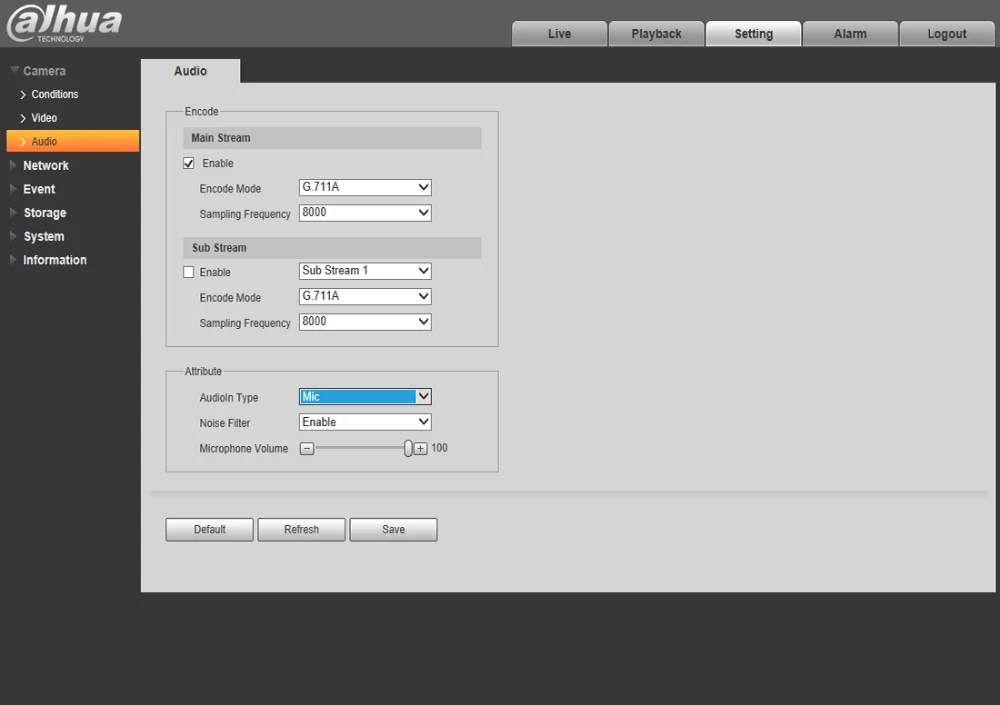Viewport: 1000px width, 705px height.
Task: Click the Default button
Action: (x=209, y=530)
